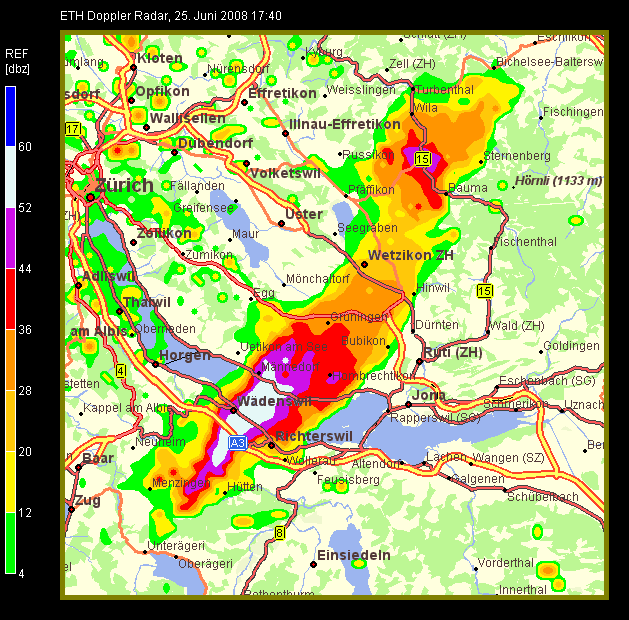Click the Mönchaltorf label
The height and width of the screenshot is (620, 629).
tap(318, 278)
